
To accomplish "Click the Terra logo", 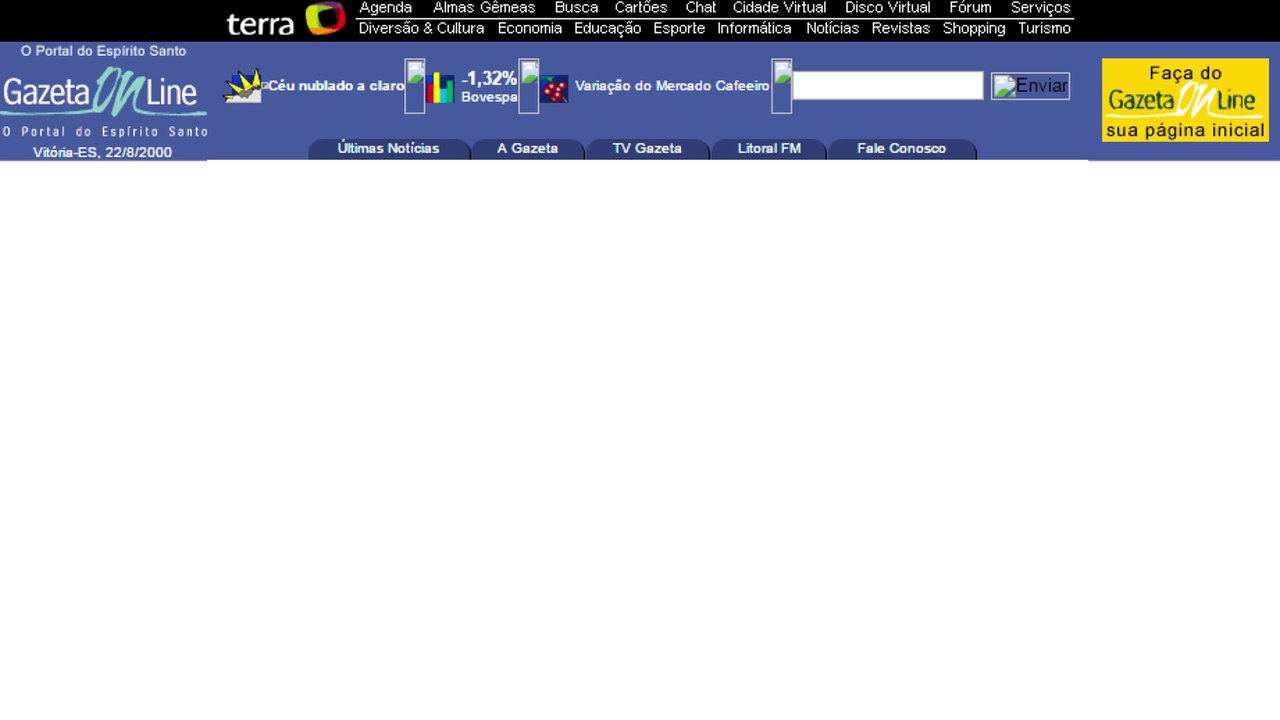I will [x=286, y=19].
